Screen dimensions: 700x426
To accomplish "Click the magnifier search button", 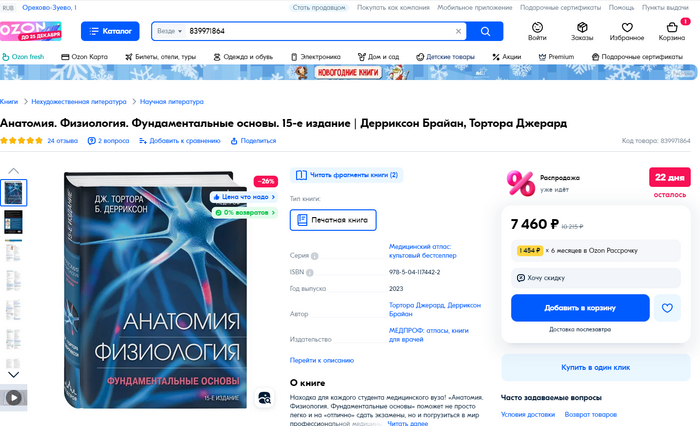I will point(485,31).
